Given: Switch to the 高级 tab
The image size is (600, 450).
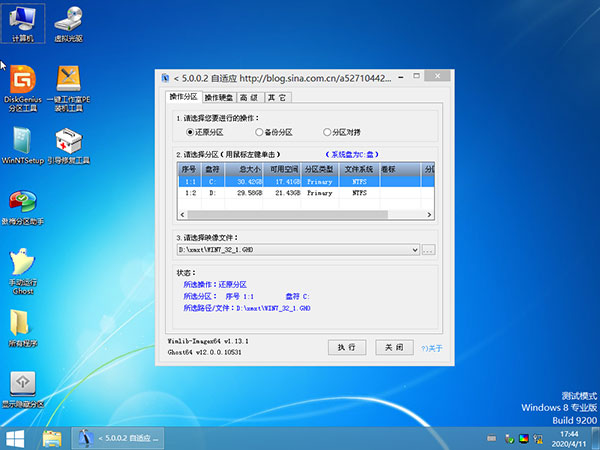Looking at the screenshot, I should [249, 98].
